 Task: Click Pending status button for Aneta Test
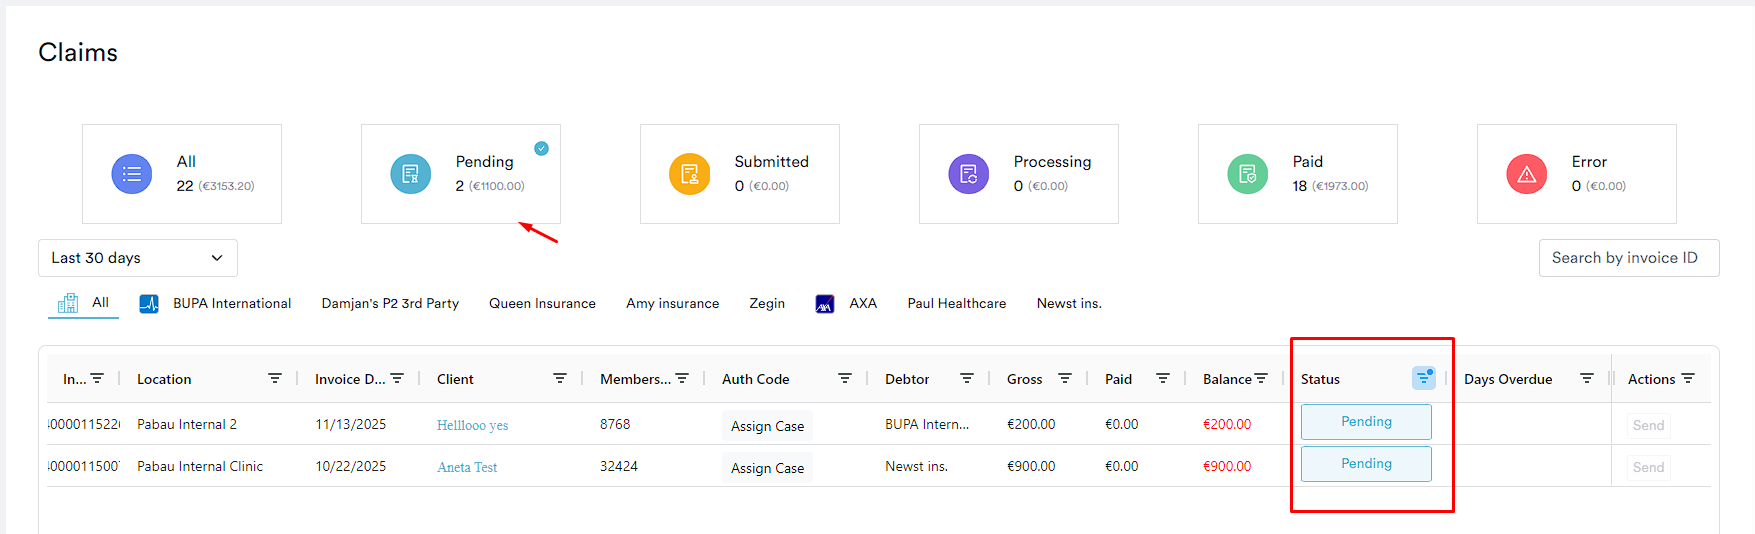(1366, 464)
